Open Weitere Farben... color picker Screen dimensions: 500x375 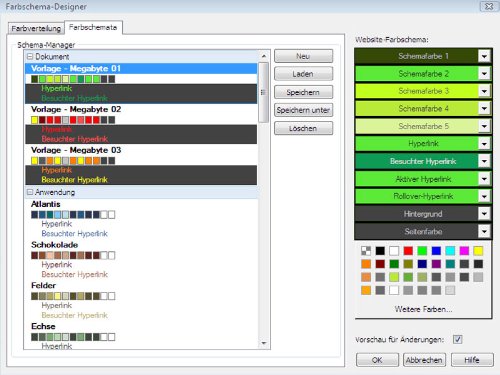click(x=423, y=309)
